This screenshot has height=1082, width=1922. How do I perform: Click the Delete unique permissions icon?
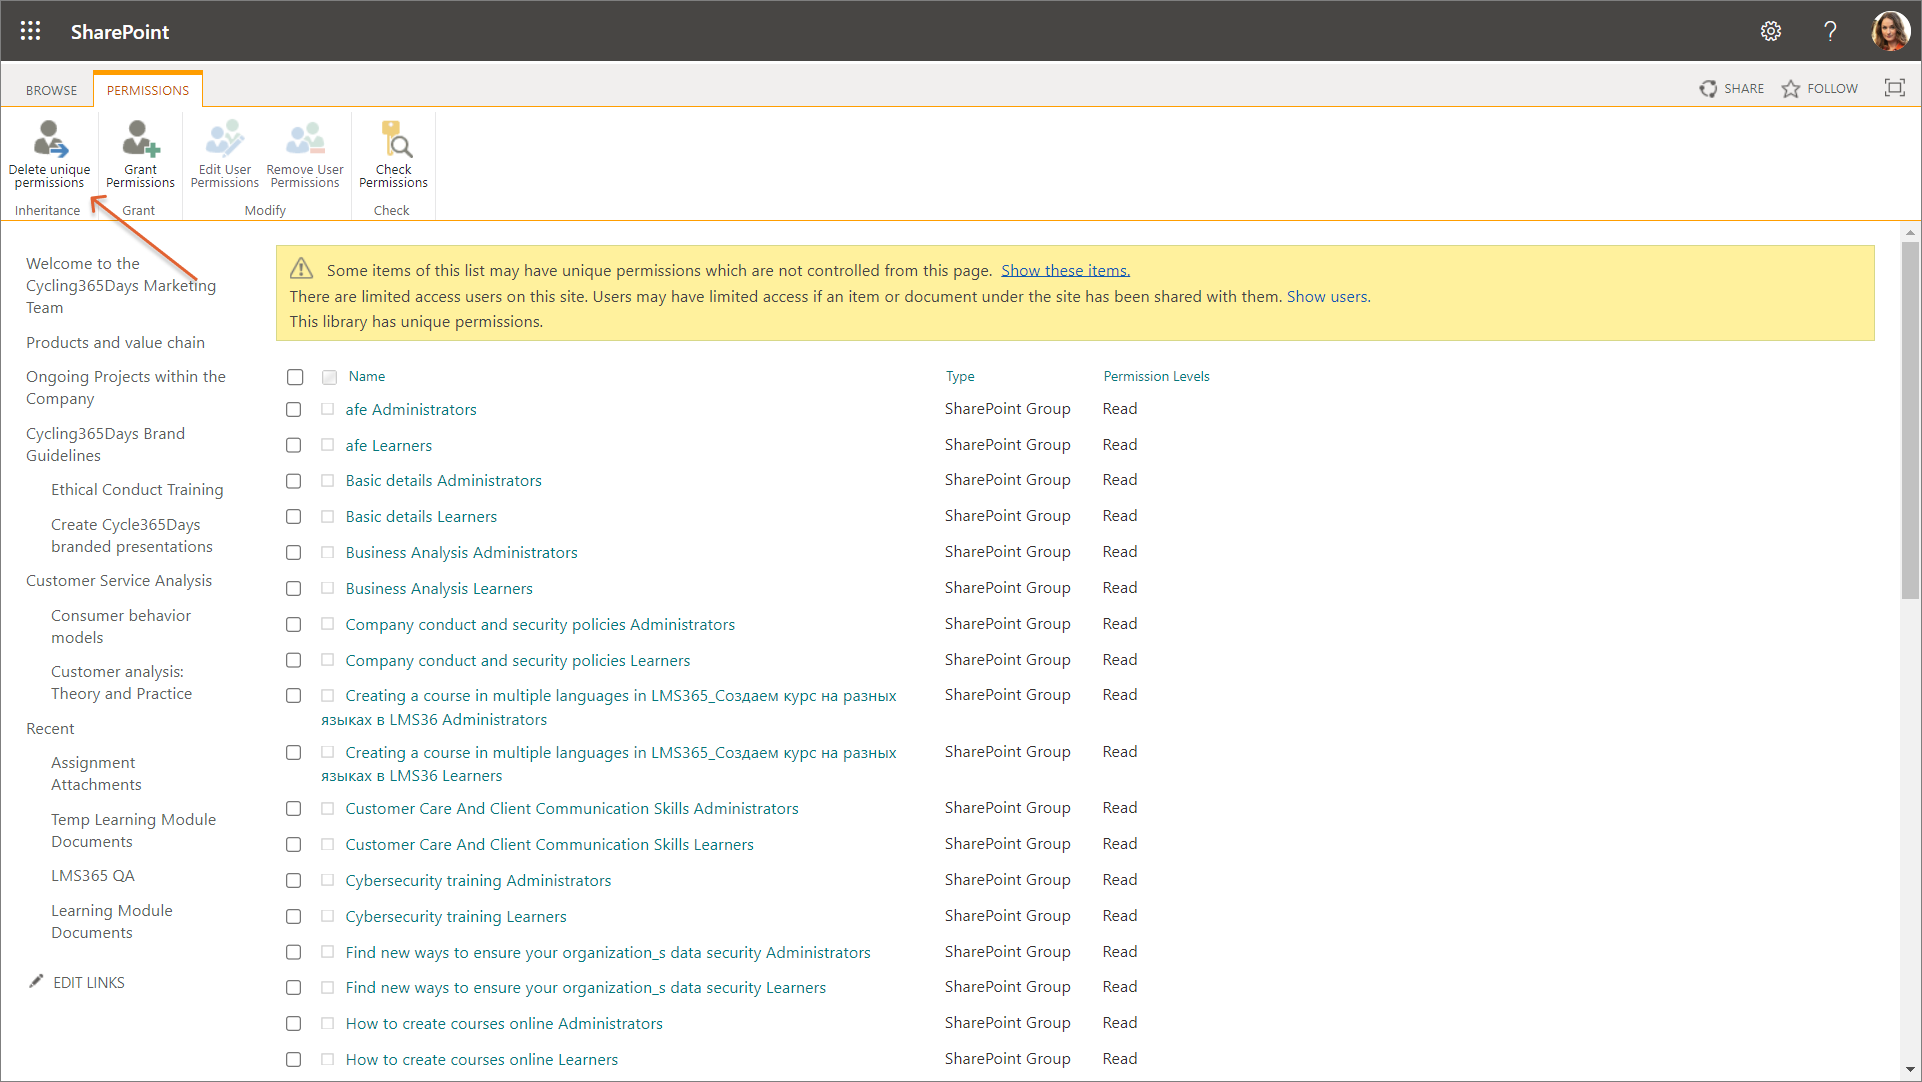(x=49, y=139)
